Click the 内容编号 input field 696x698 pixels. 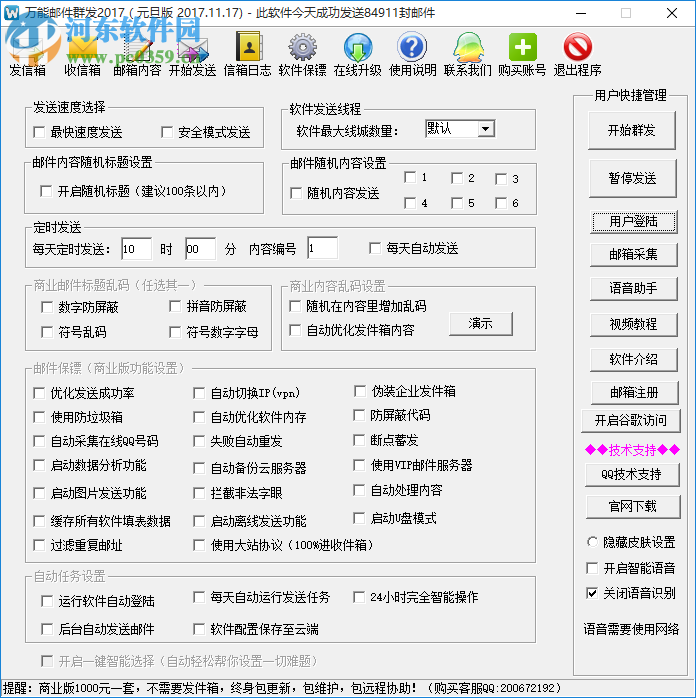point(322,248)
